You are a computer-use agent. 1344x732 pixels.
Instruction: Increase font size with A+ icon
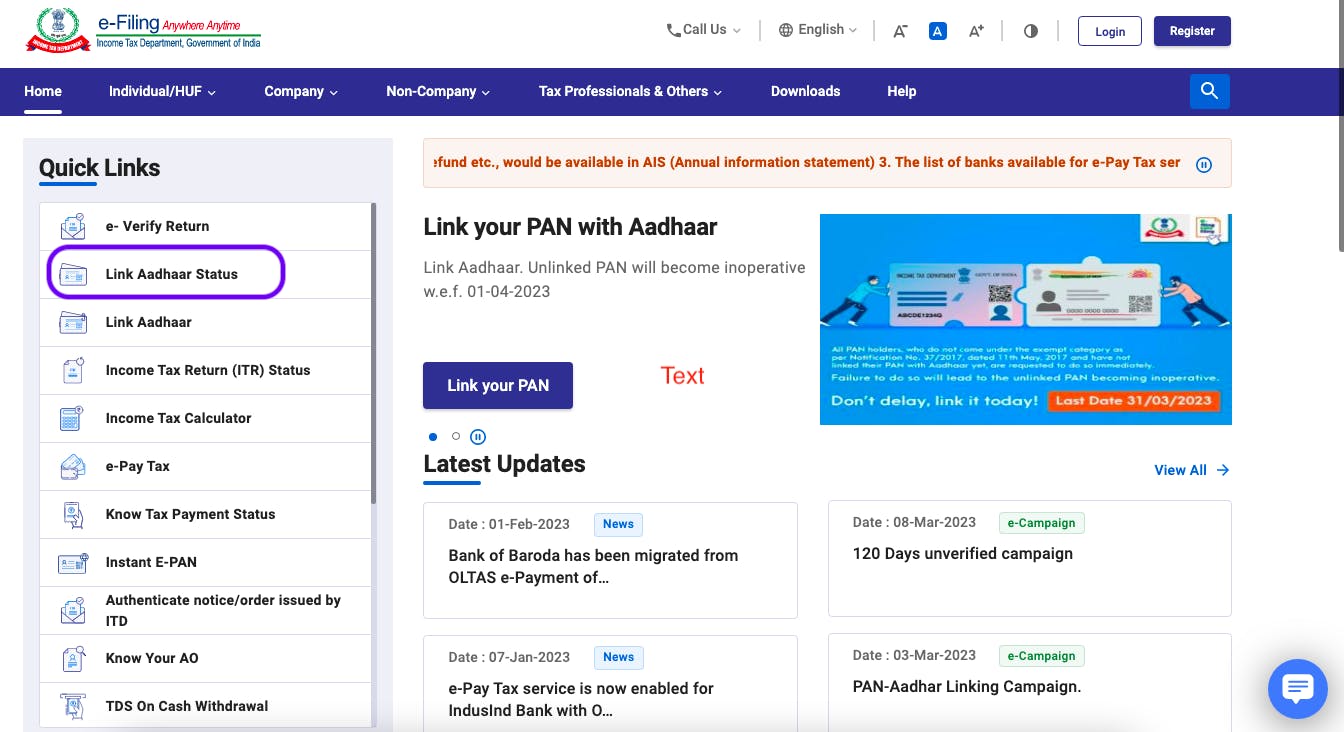977,31
